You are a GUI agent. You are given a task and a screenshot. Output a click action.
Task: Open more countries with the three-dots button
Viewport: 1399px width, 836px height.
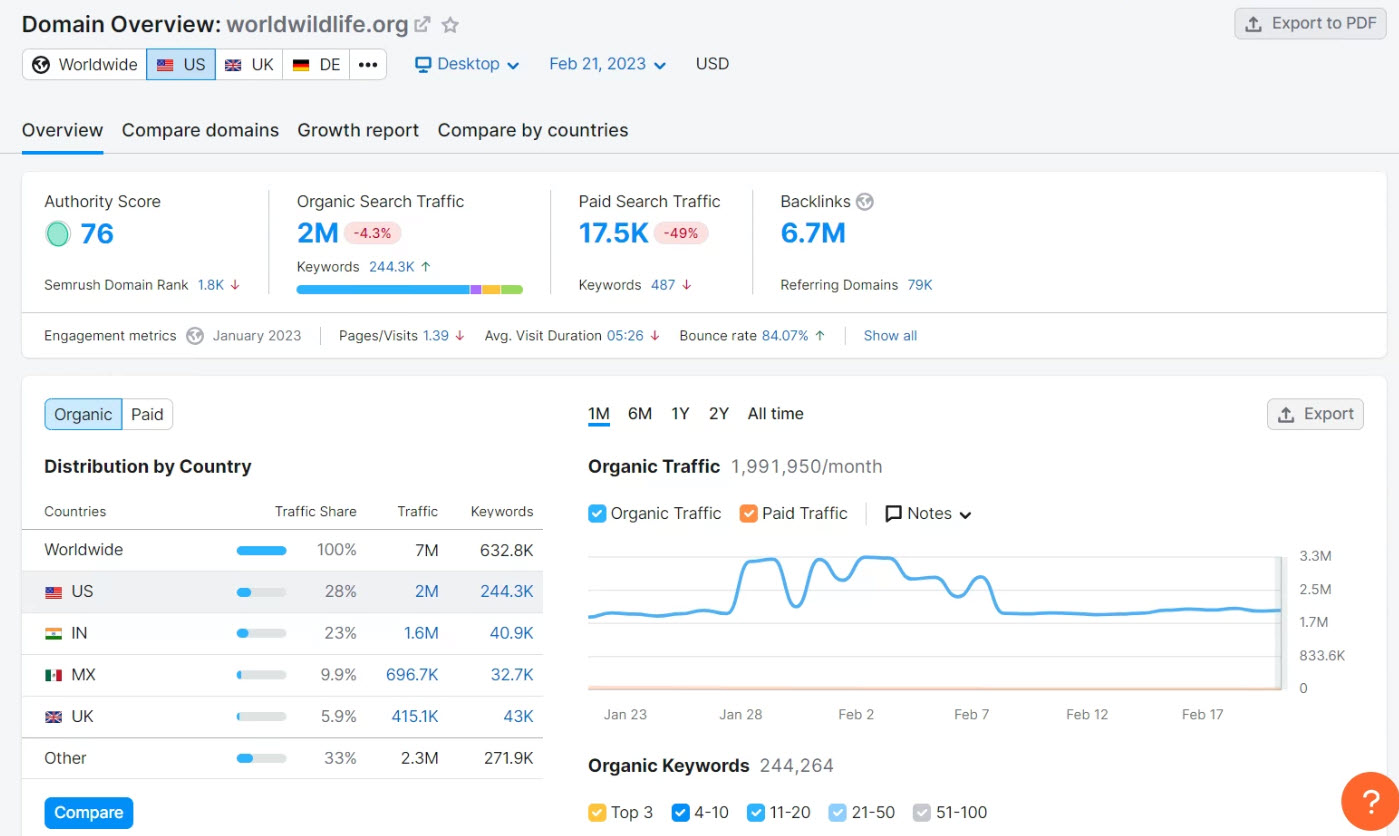368,64
